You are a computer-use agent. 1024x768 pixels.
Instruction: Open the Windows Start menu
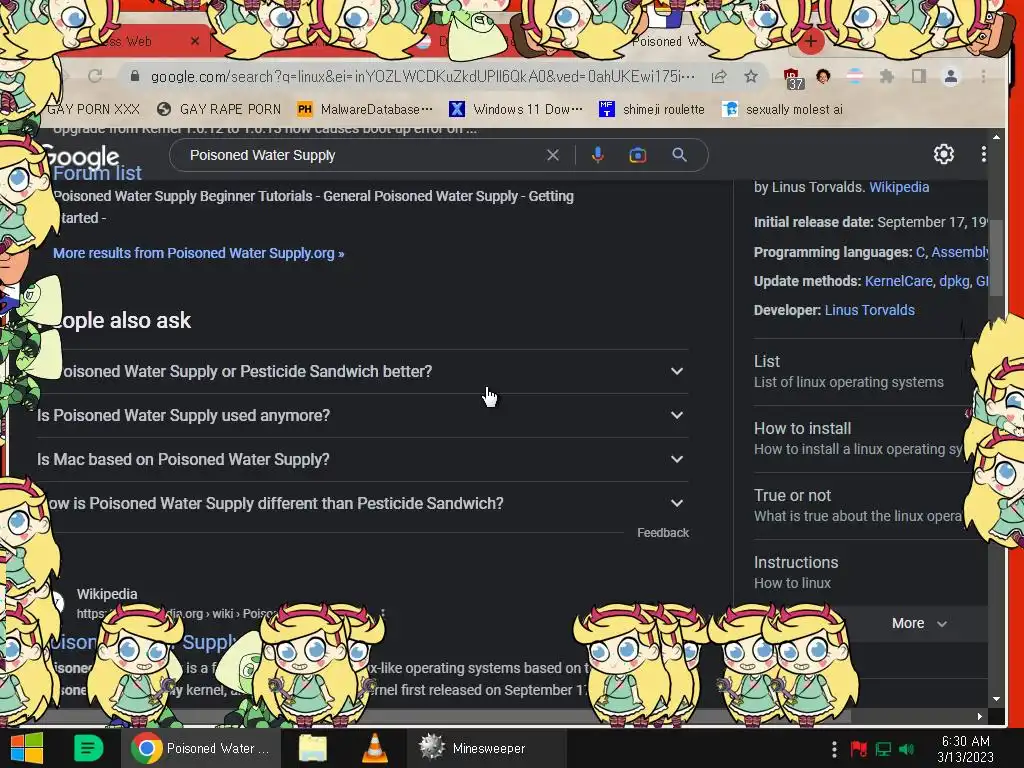click(x=27, y=748)
